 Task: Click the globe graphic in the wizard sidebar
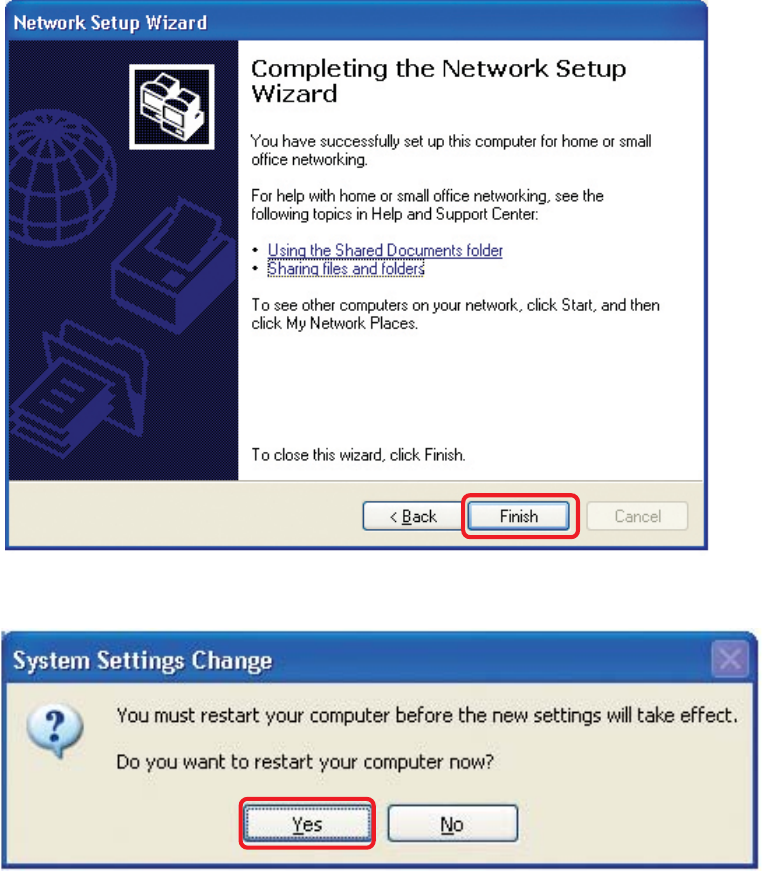click(x=61, y=177)
